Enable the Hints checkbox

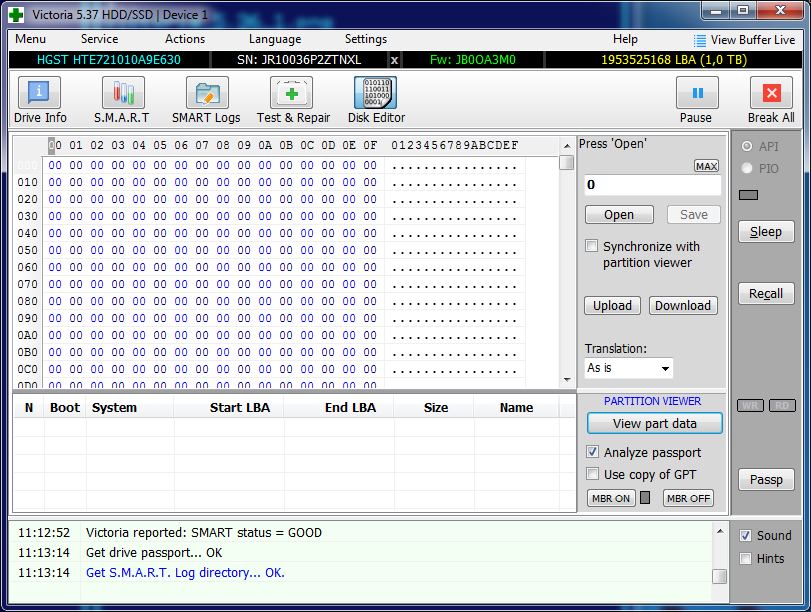point(745,559)
